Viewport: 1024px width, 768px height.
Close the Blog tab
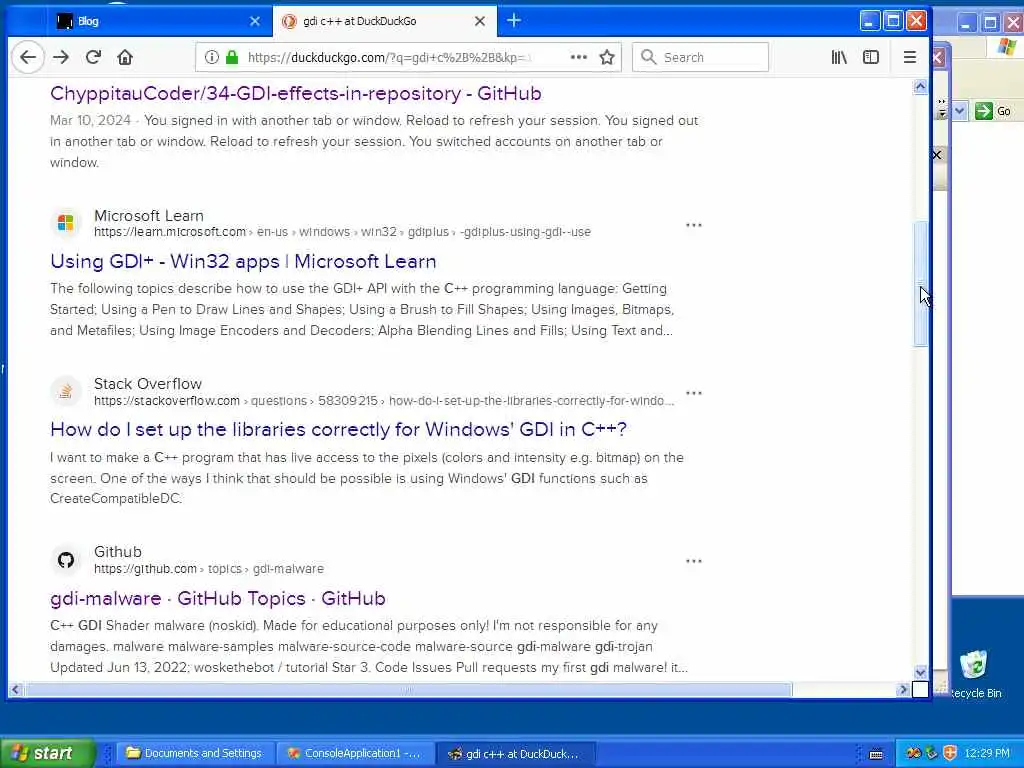(255, 21)
